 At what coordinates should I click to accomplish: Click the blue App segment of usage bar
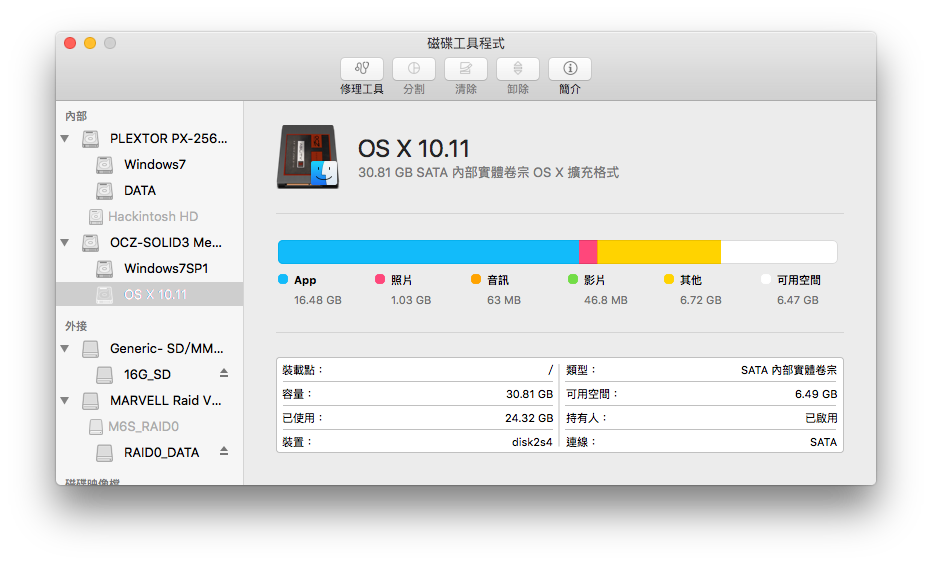pos(429,252)
